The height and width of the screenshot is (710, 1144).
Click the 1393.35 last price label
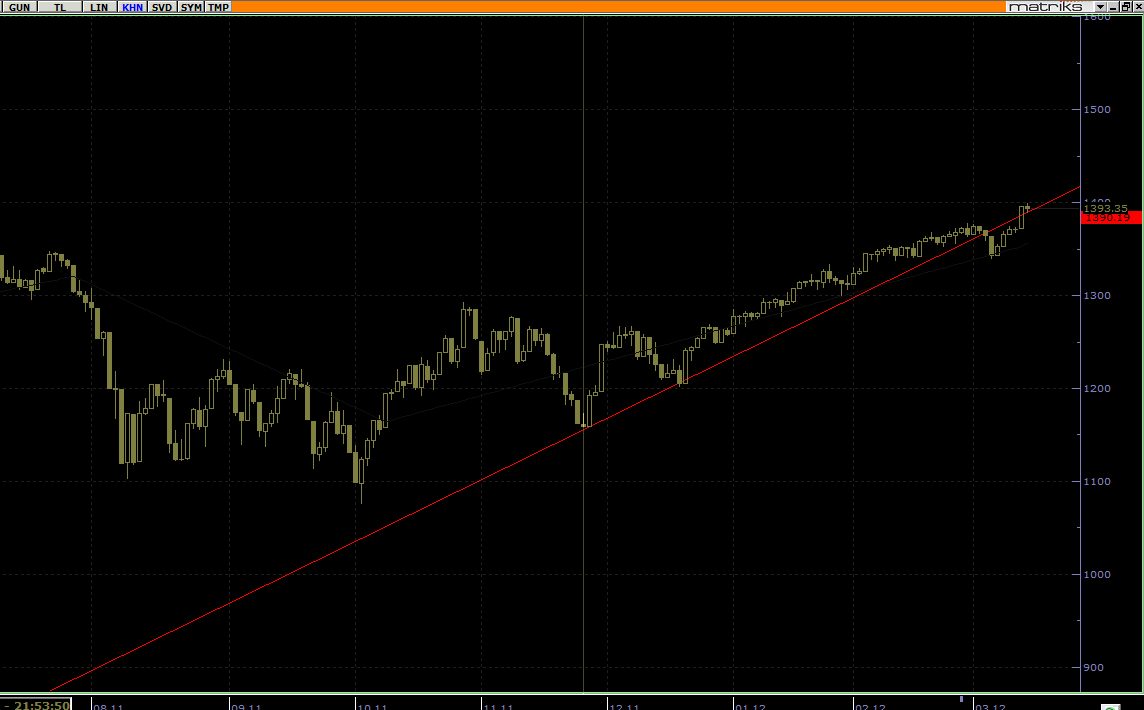click(x=1105, y=208)
